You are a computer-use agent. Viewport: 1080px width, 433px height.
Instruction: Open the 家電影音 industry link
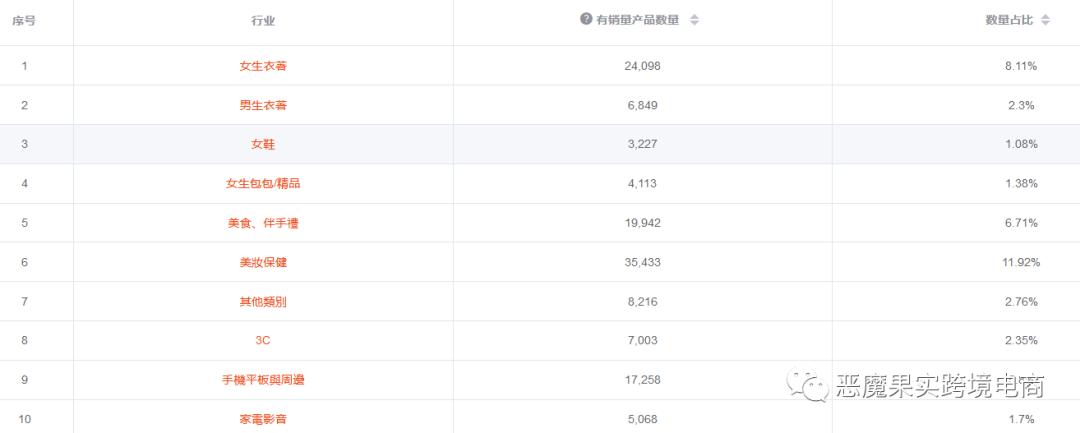click(263, 419)
